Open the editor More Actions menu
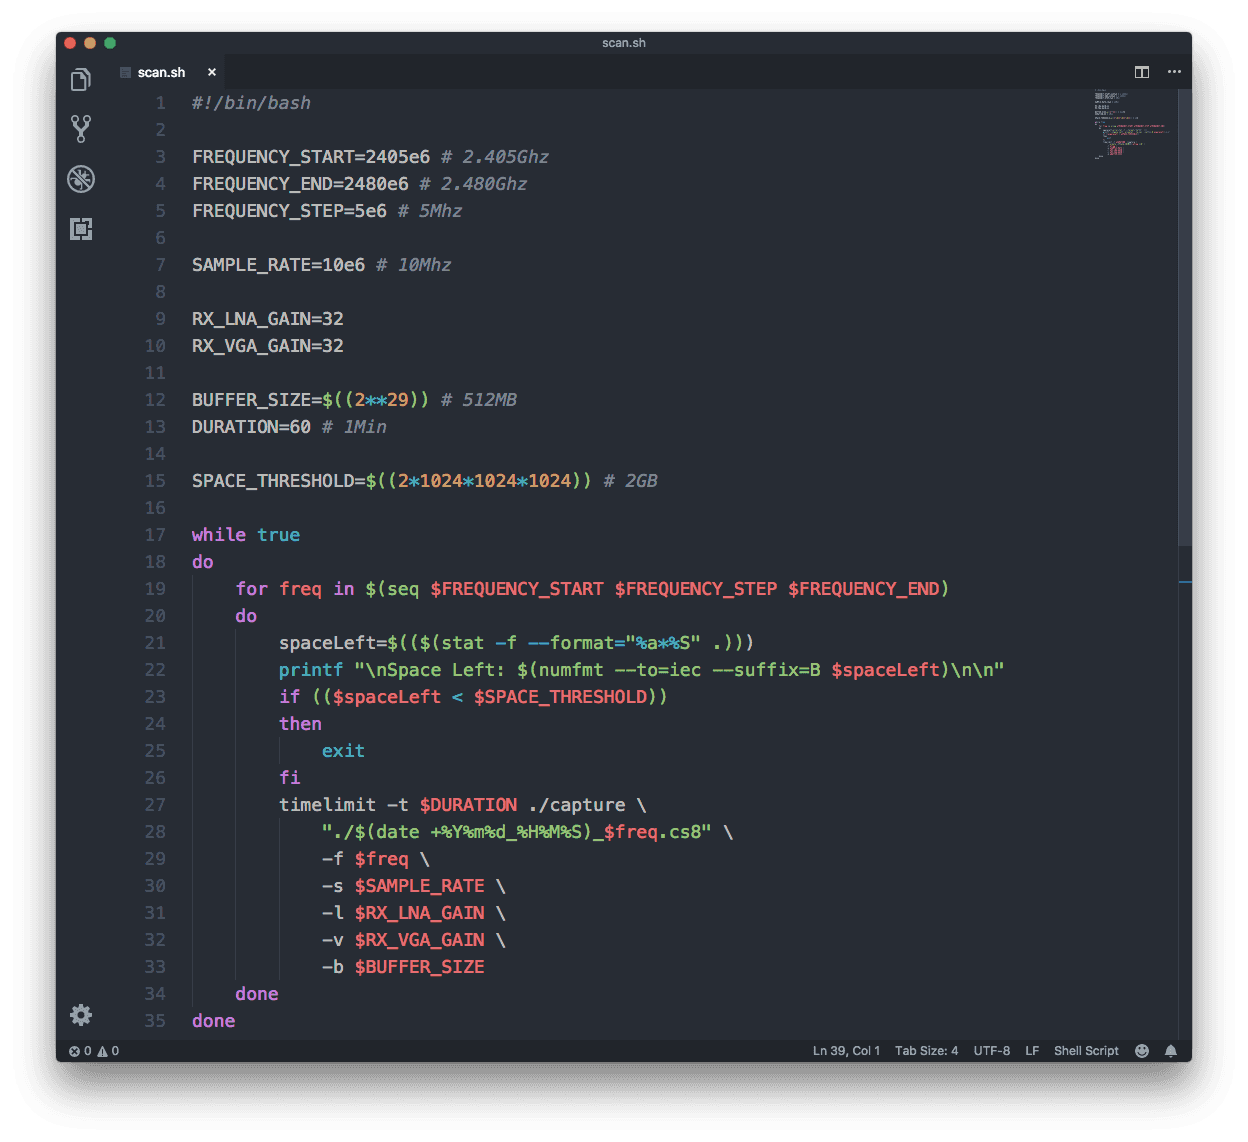 click(1174, 72)
